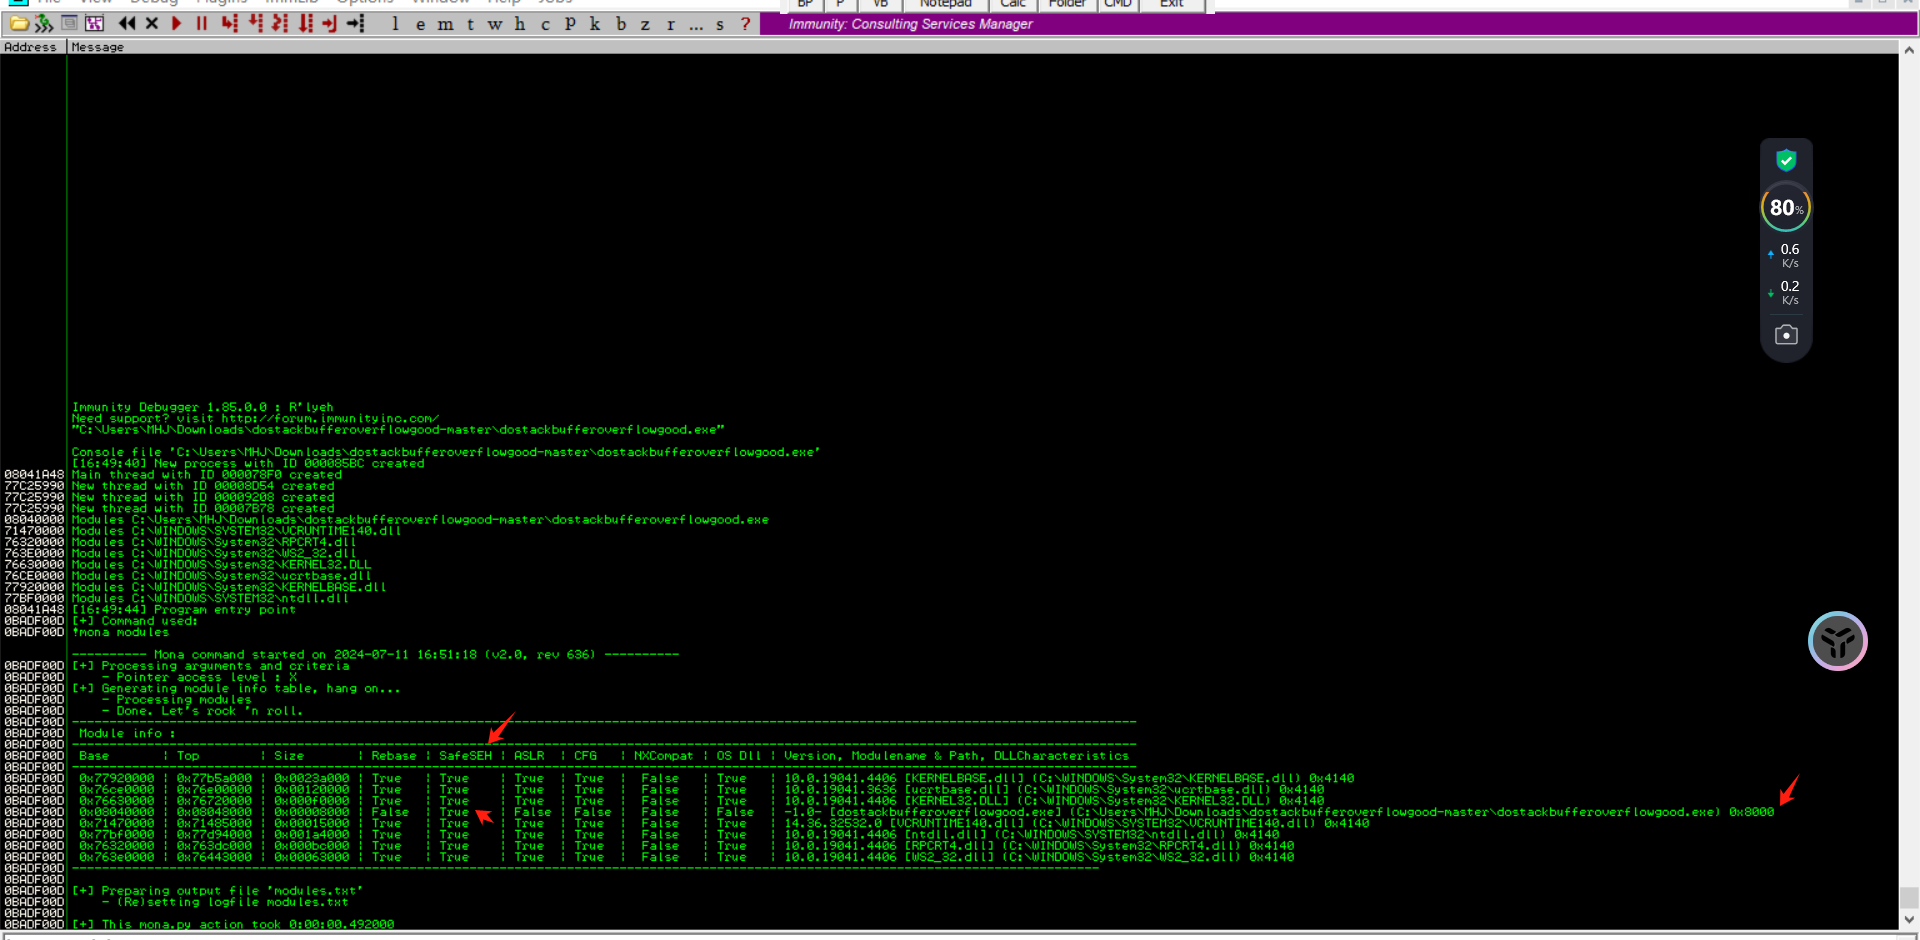Click the Message column header
This screenshot has height=940, width=1920.
coord(98,47)
